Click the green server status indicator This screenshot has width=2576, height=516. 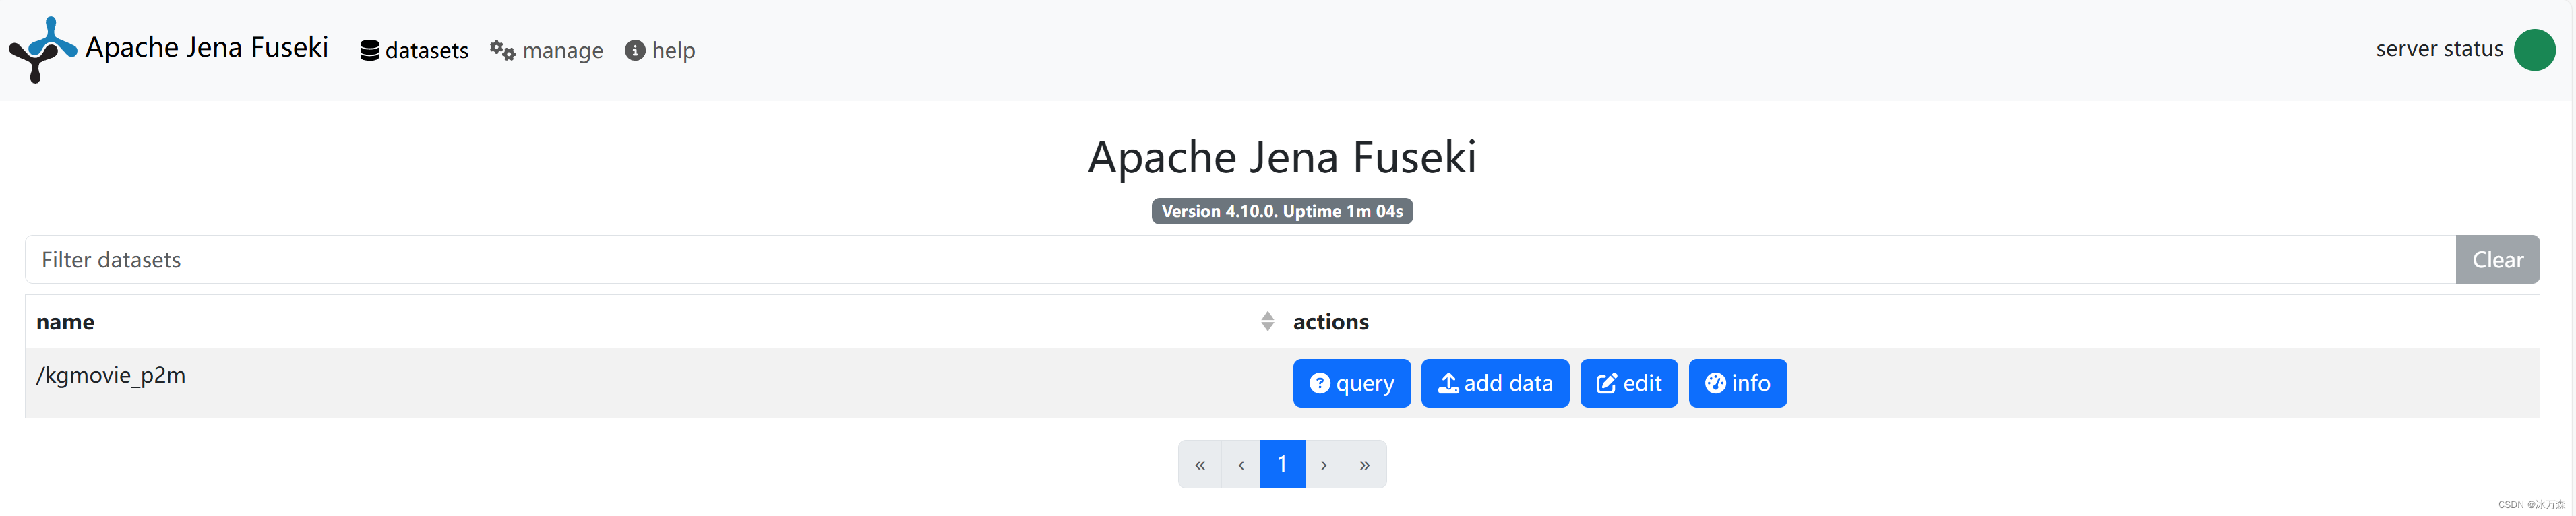tap(2534, 50)
